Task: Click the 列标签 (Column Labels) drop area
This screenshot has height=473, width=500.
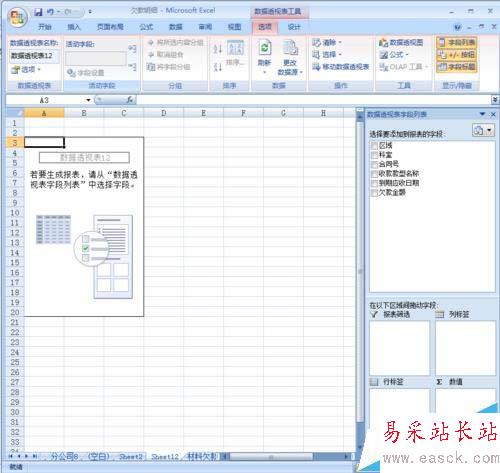Action: [465, 348]
